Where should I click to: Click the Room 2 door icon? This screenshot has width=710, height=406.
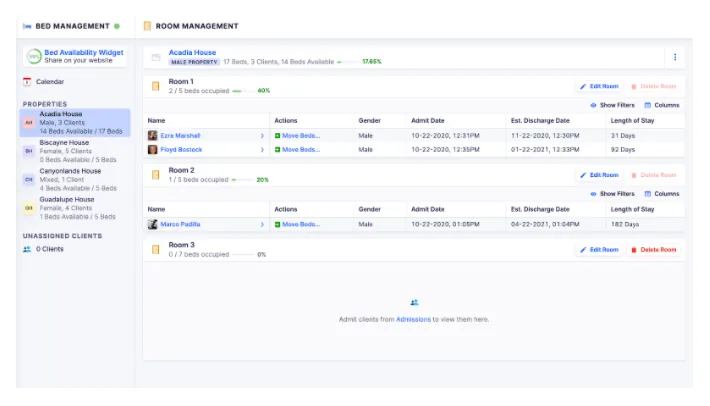pos(155,175)
